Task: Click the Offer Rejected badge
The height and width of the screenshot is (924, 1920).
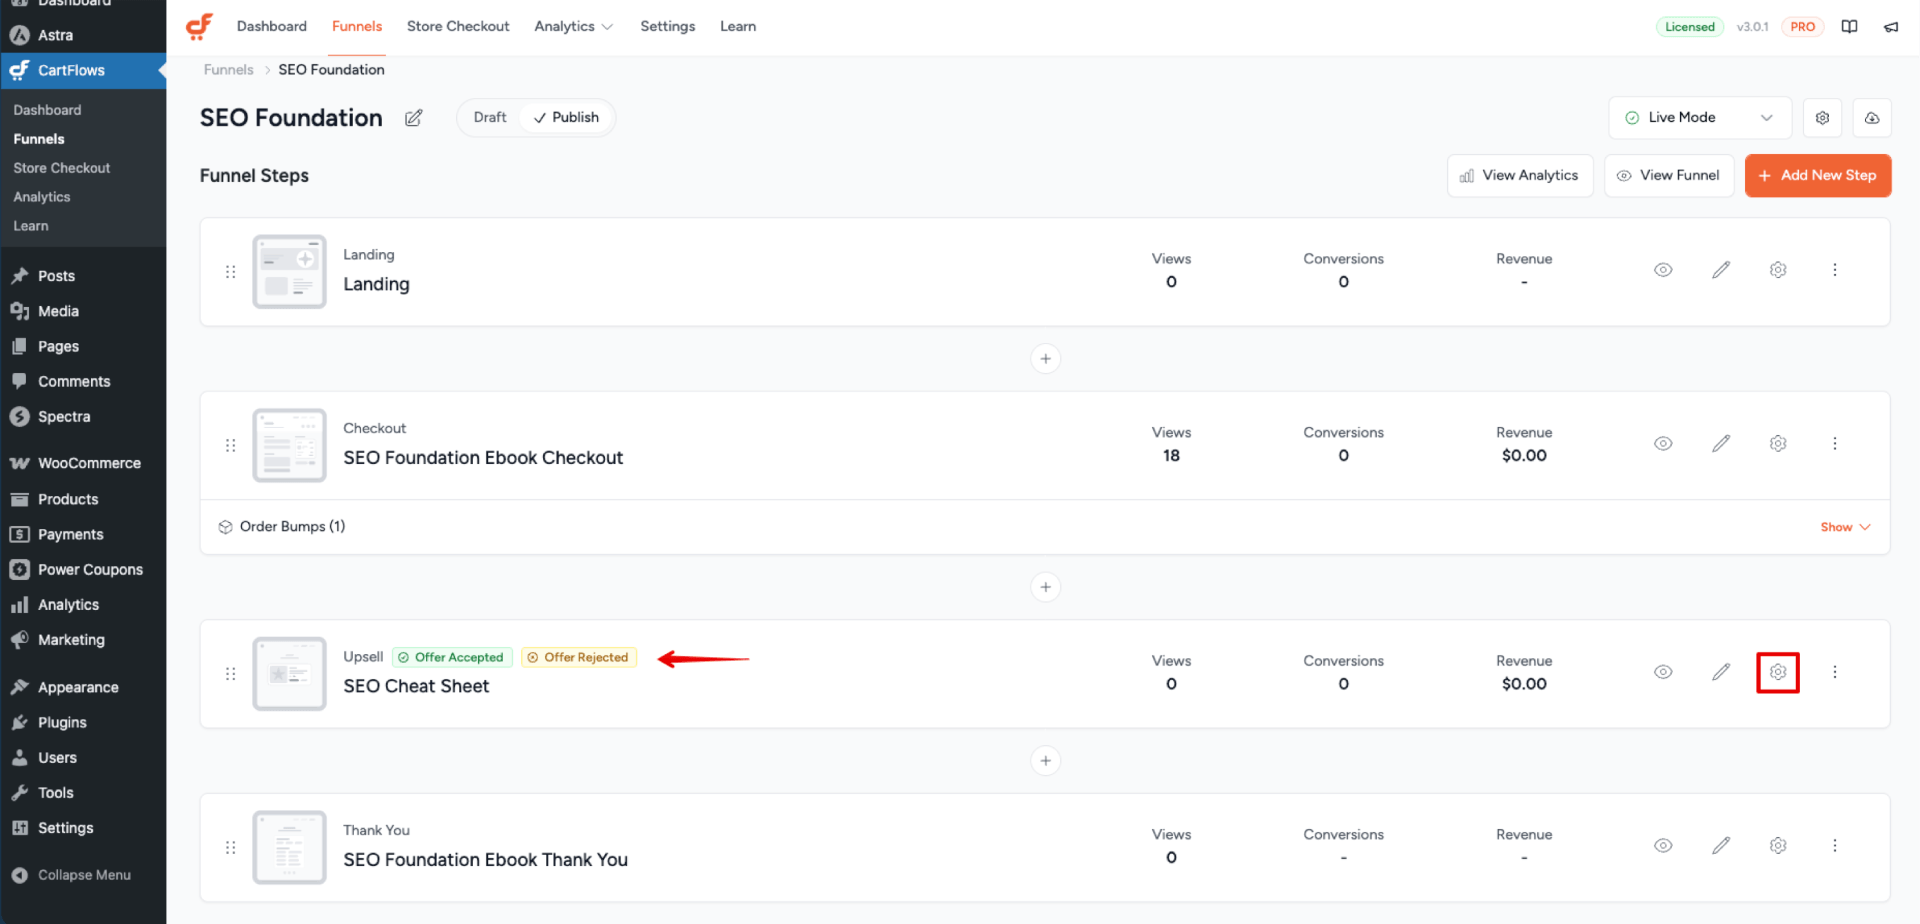Action: 579,658
